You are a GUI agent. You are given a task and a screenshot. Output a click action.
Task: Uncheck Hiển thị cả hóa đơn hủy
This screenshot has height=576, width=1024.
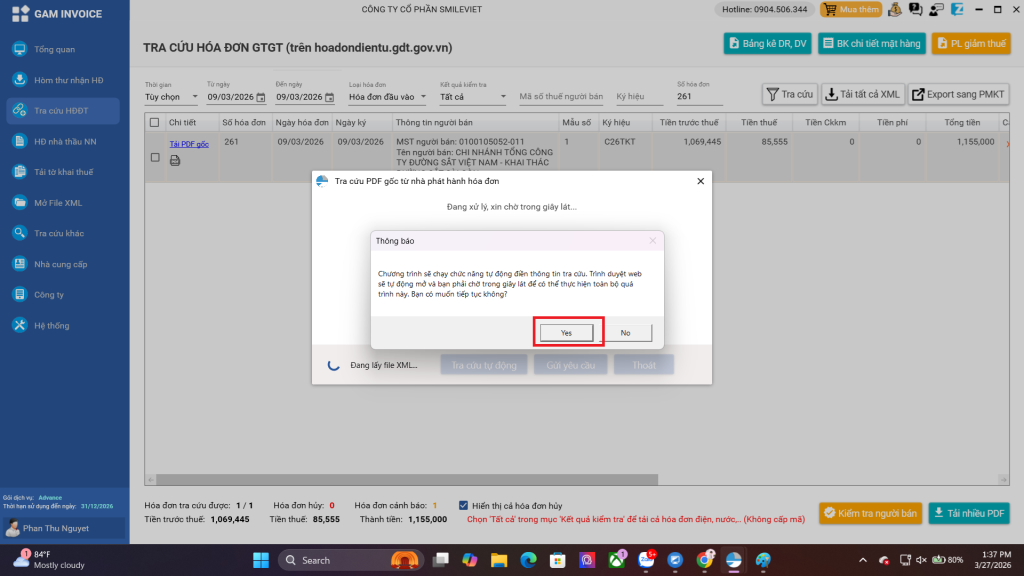(463, 506)
